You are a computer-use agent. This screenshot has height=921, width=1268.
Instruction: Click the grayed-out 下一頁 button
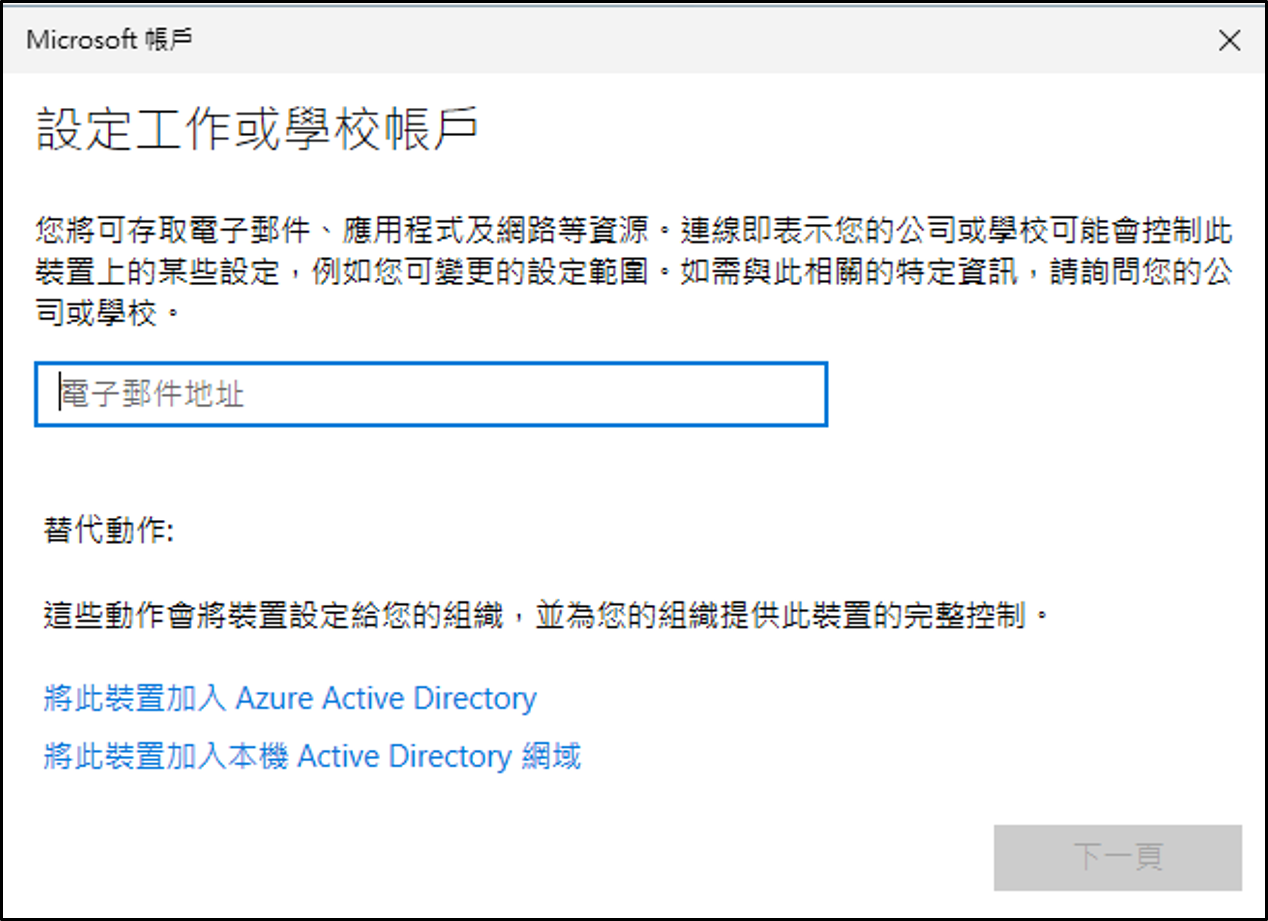[x=1117, y=857]
